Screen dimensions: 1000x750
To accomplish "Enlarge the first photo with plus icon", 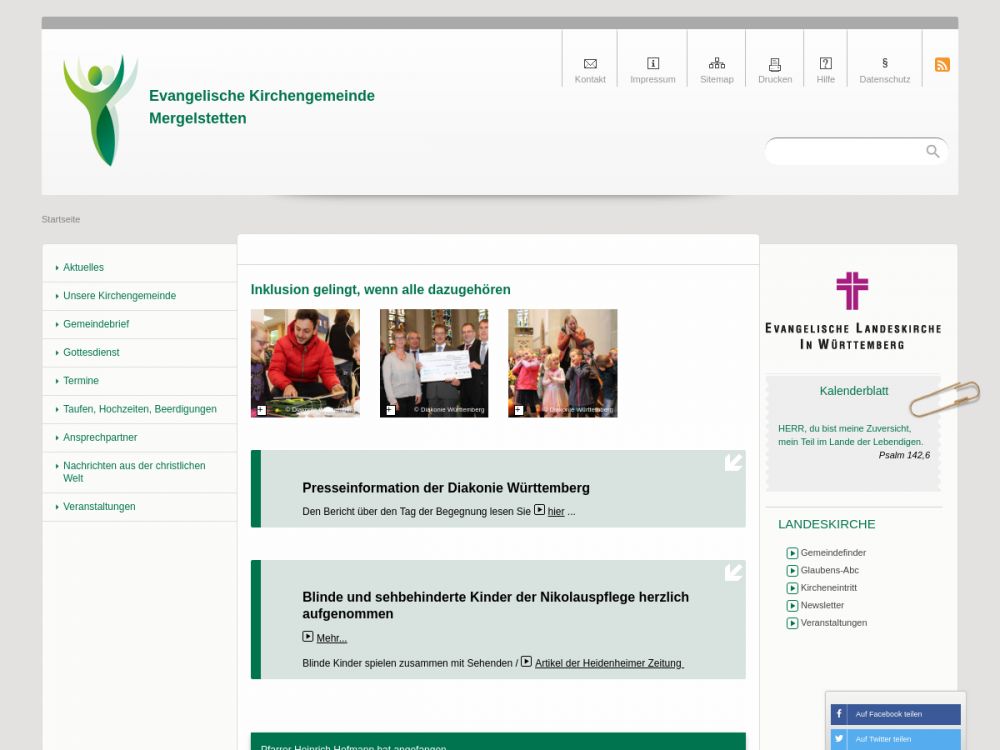I will [x=262, y=410].
